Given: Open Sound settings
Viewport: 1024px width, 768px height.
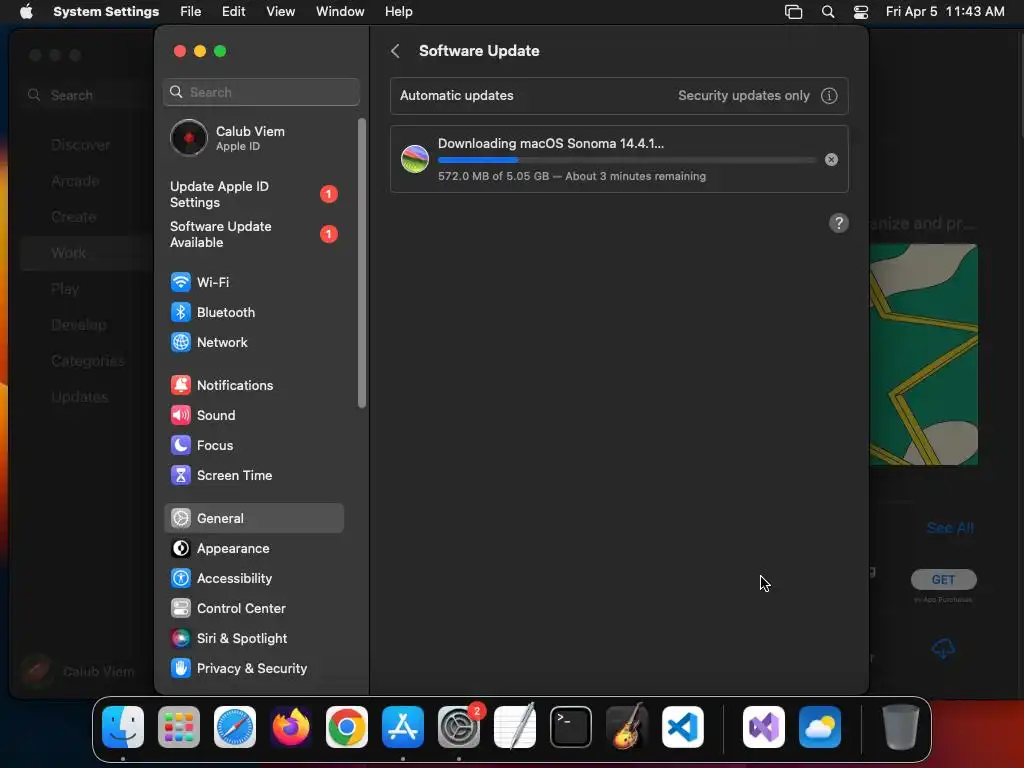Looking at the screenshot, I should (x=253, y=415).
